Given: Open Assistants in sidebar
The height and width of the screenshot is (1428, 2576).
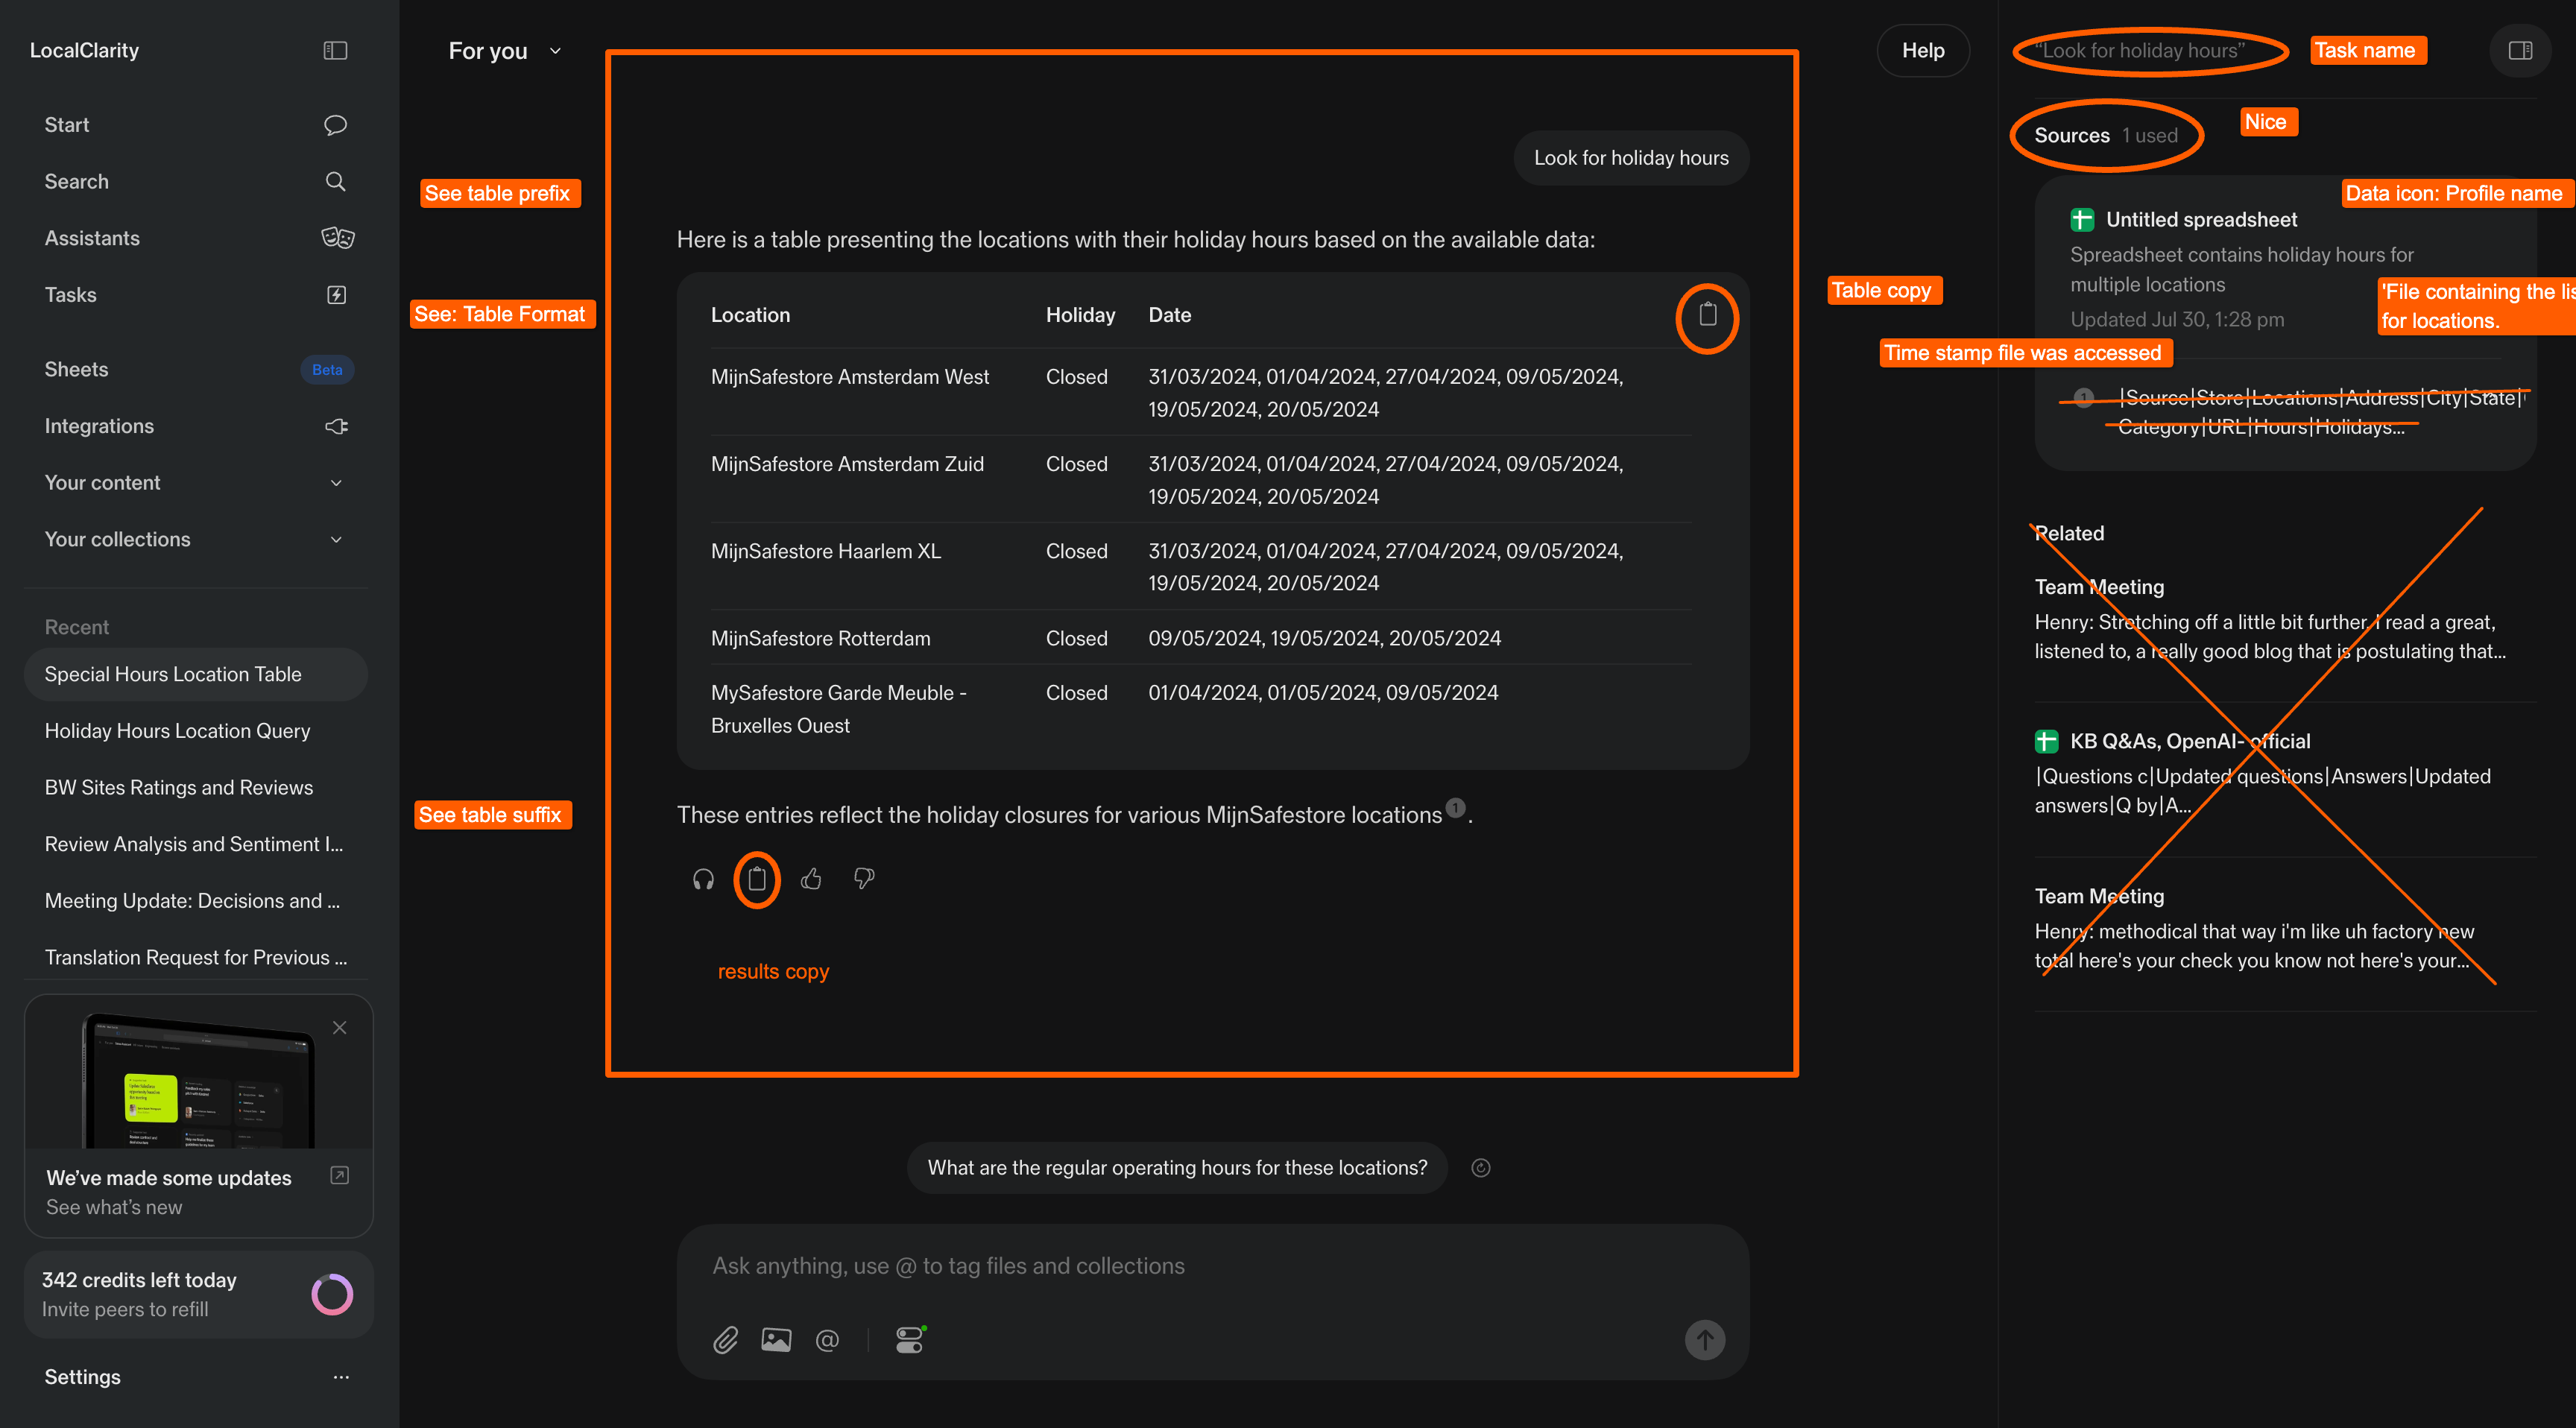Looking at the screenshot, I should coord(92,238).
